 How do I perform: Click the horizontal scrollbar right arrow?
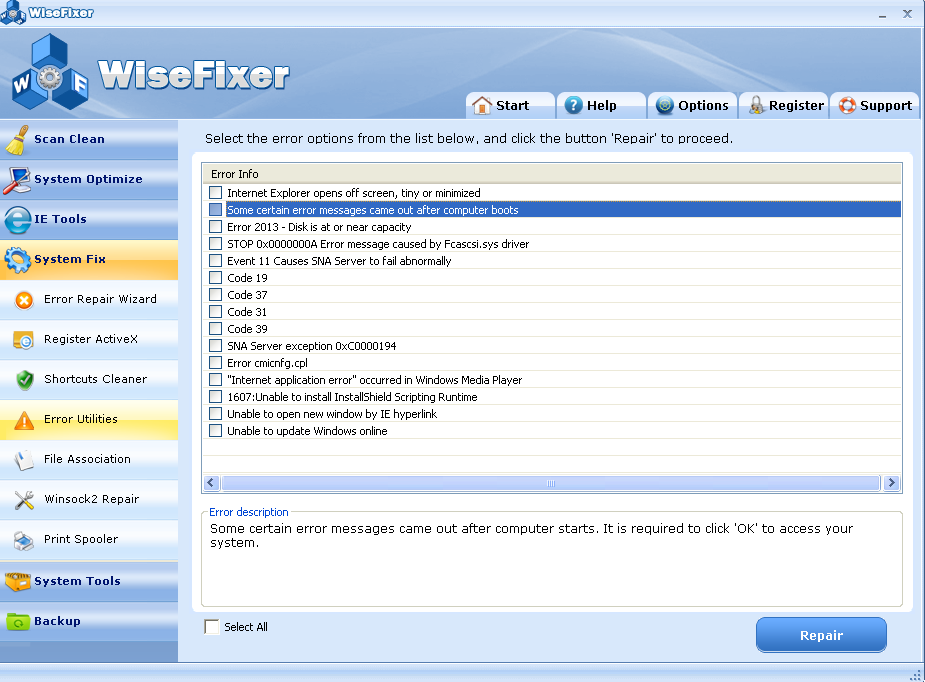pos(891,483)
